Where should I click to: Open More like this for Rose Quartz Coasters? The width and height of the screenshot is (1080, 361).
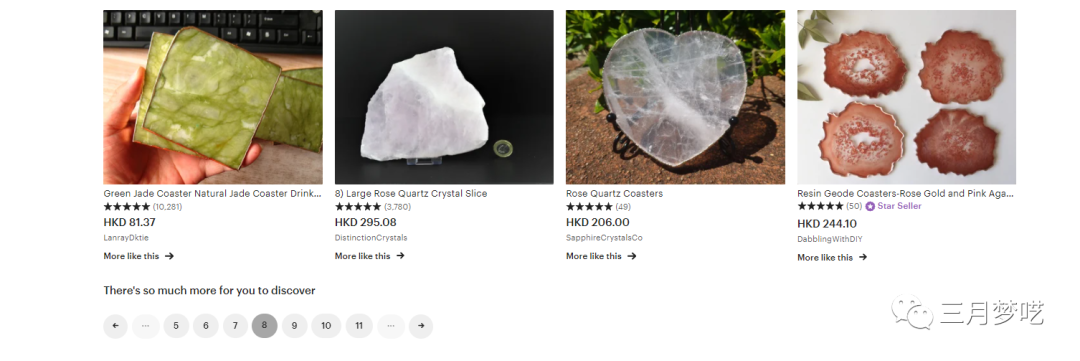pos(601,256)
